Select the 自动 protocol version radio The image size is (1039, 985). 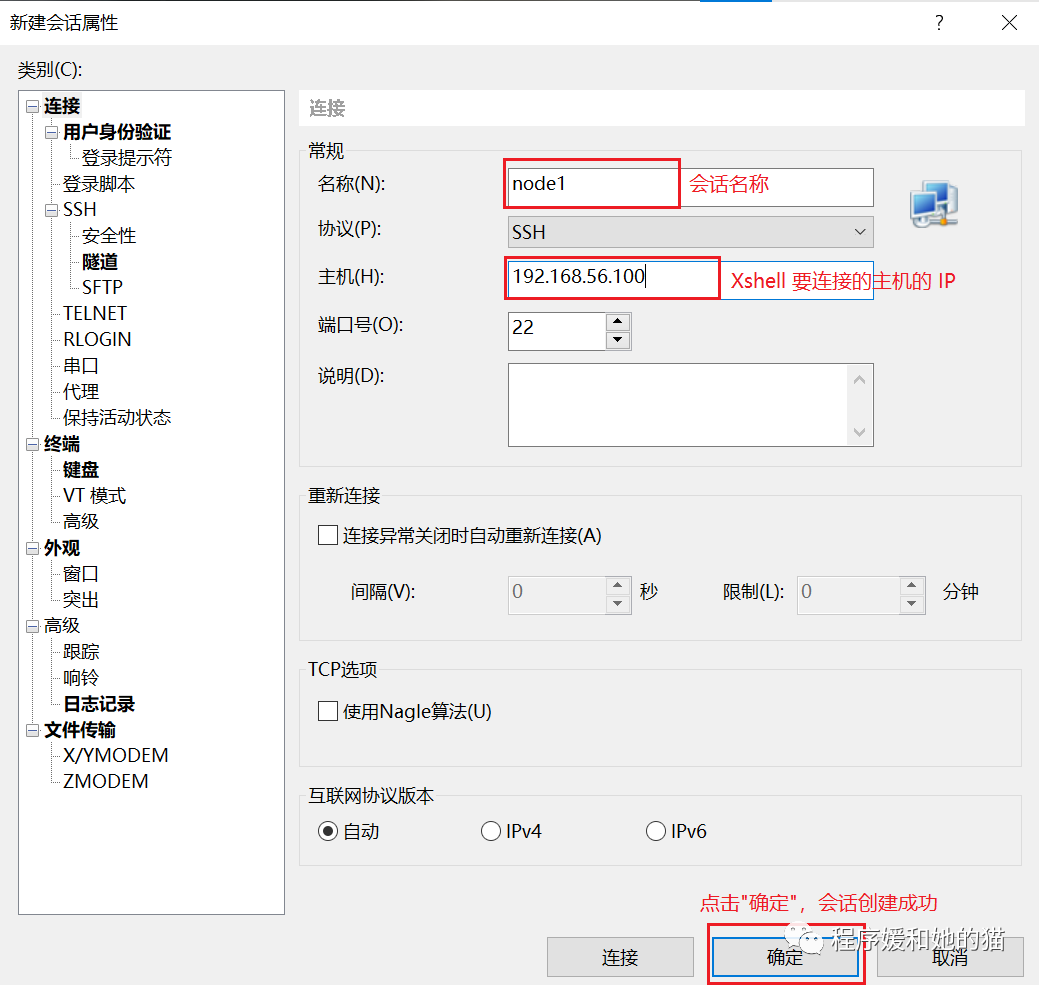pyautogui.click(x=328, y=831)
